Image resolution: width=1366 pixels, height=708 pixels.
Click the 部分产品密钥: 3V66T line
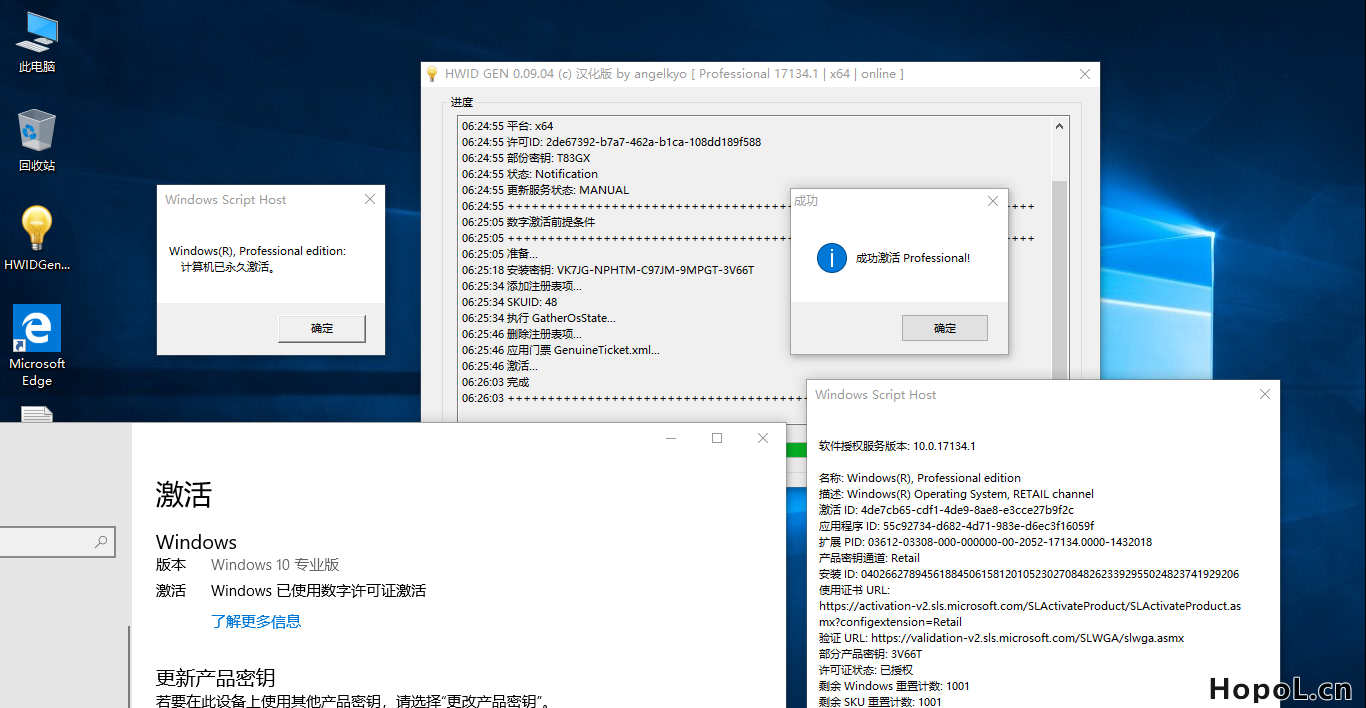click(x=871, y=654)
